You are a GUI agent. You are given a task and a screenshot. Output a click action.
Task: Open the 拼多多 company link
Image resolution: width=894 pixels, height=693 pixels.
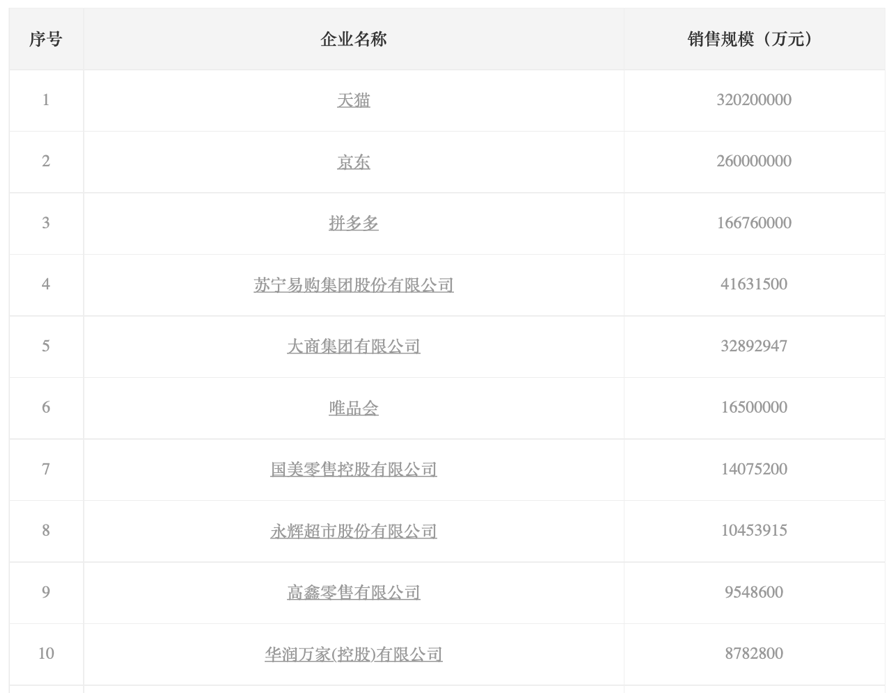click(x=353, y=223)
